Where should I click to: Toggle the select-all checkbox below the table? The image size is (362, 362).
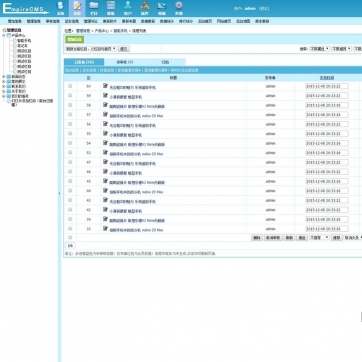click(70, 238)
